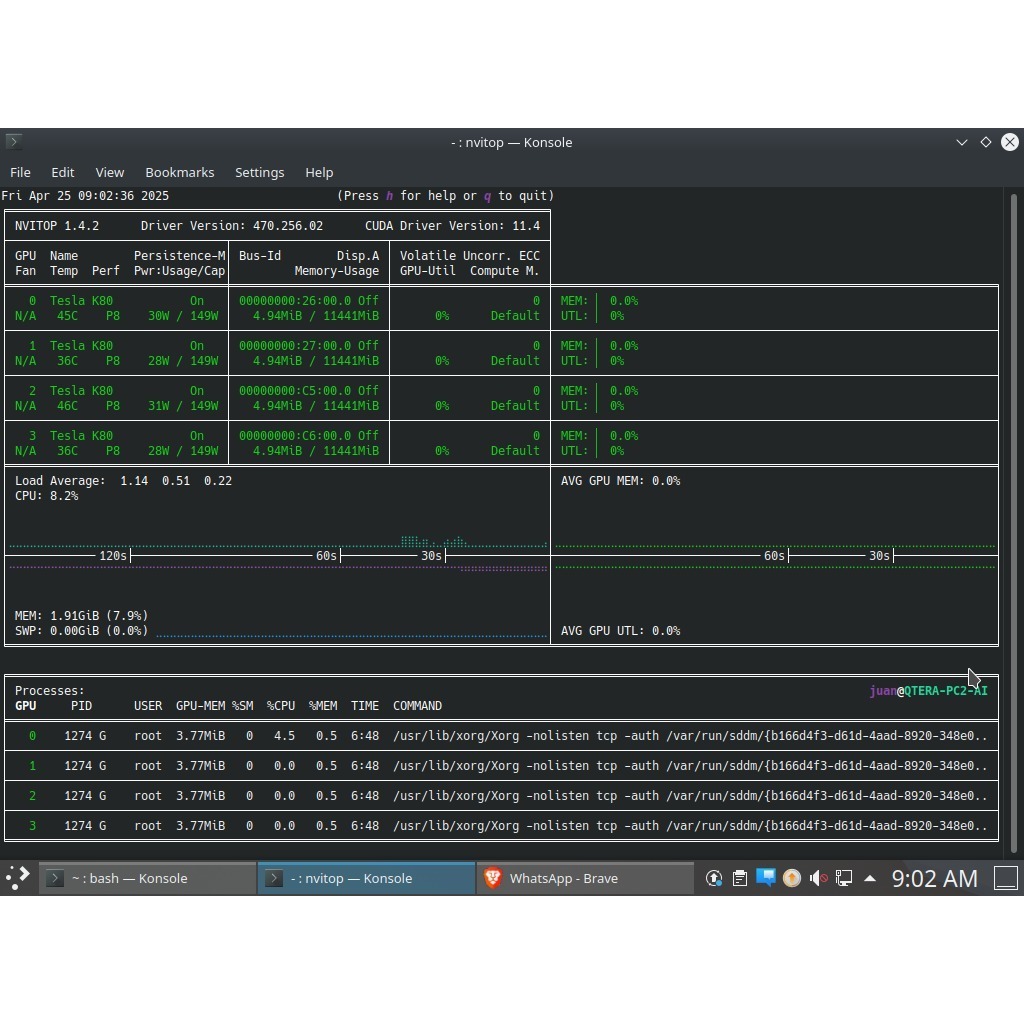The image size is (1024, 1024).
Task: Click the terminal vertical scrollbar
Action: tap(1014, 522)
